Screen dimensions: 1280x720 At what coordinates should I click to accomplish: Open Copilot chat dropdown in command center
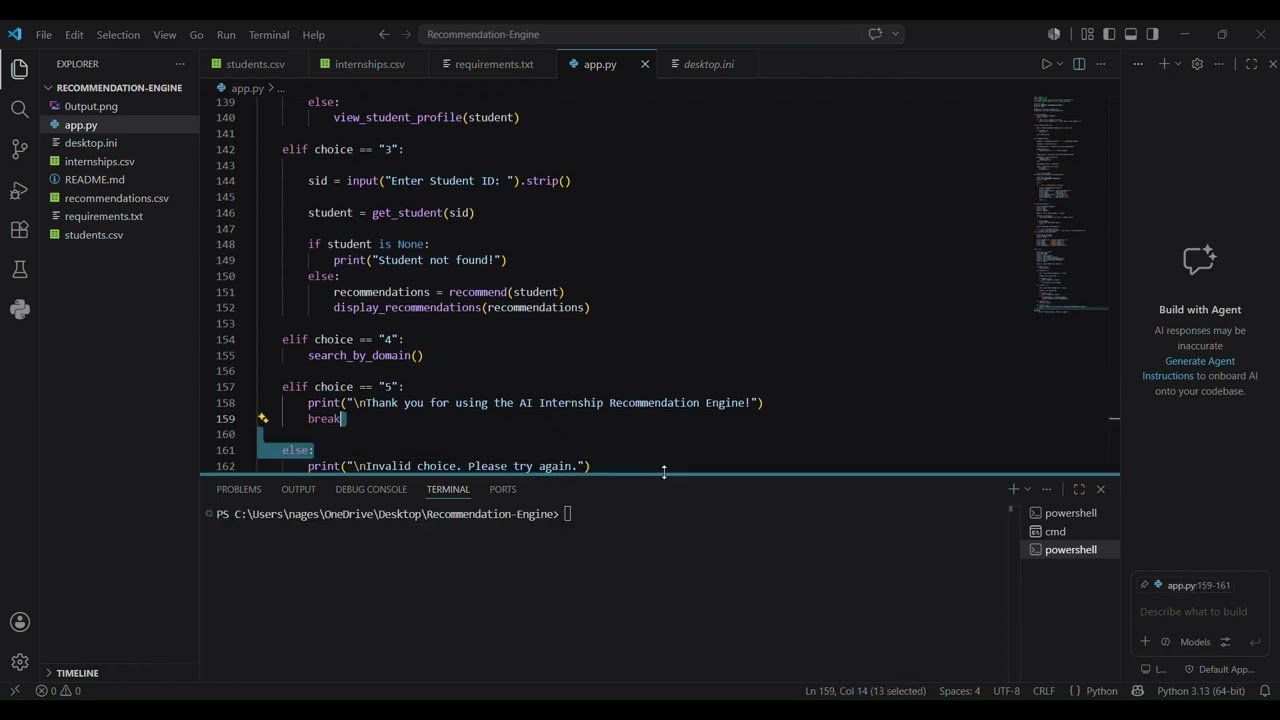click(x=896, y=34)
